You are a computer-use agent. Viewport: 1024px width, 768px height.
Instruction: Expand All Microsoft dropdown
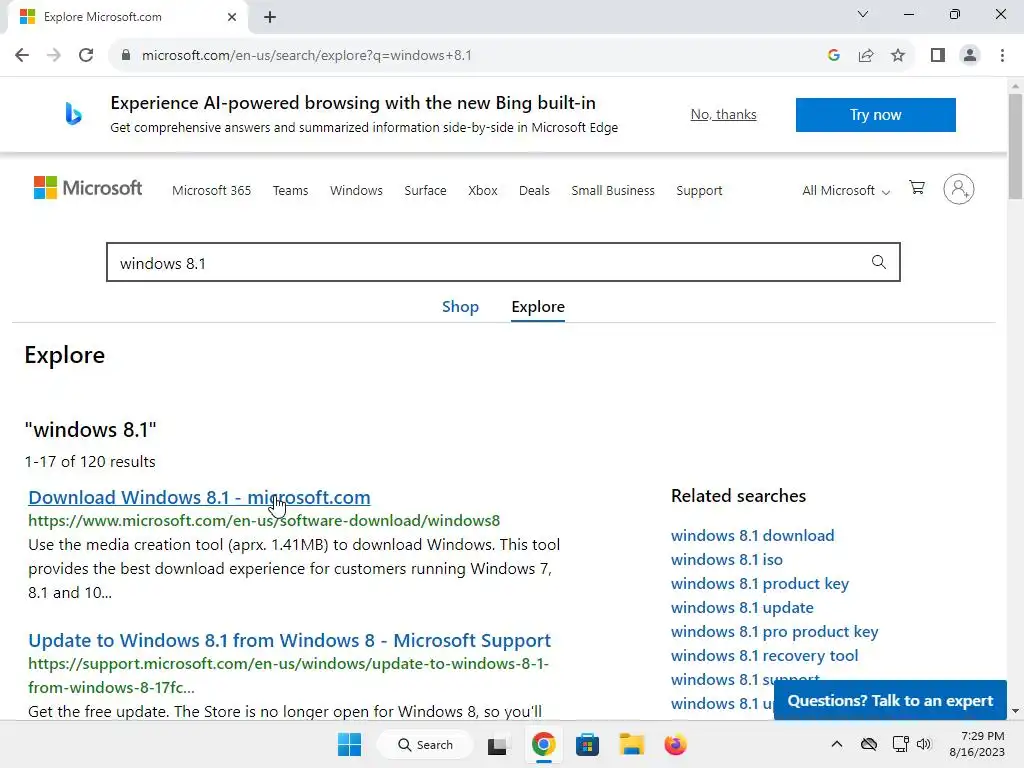[846, 191]
